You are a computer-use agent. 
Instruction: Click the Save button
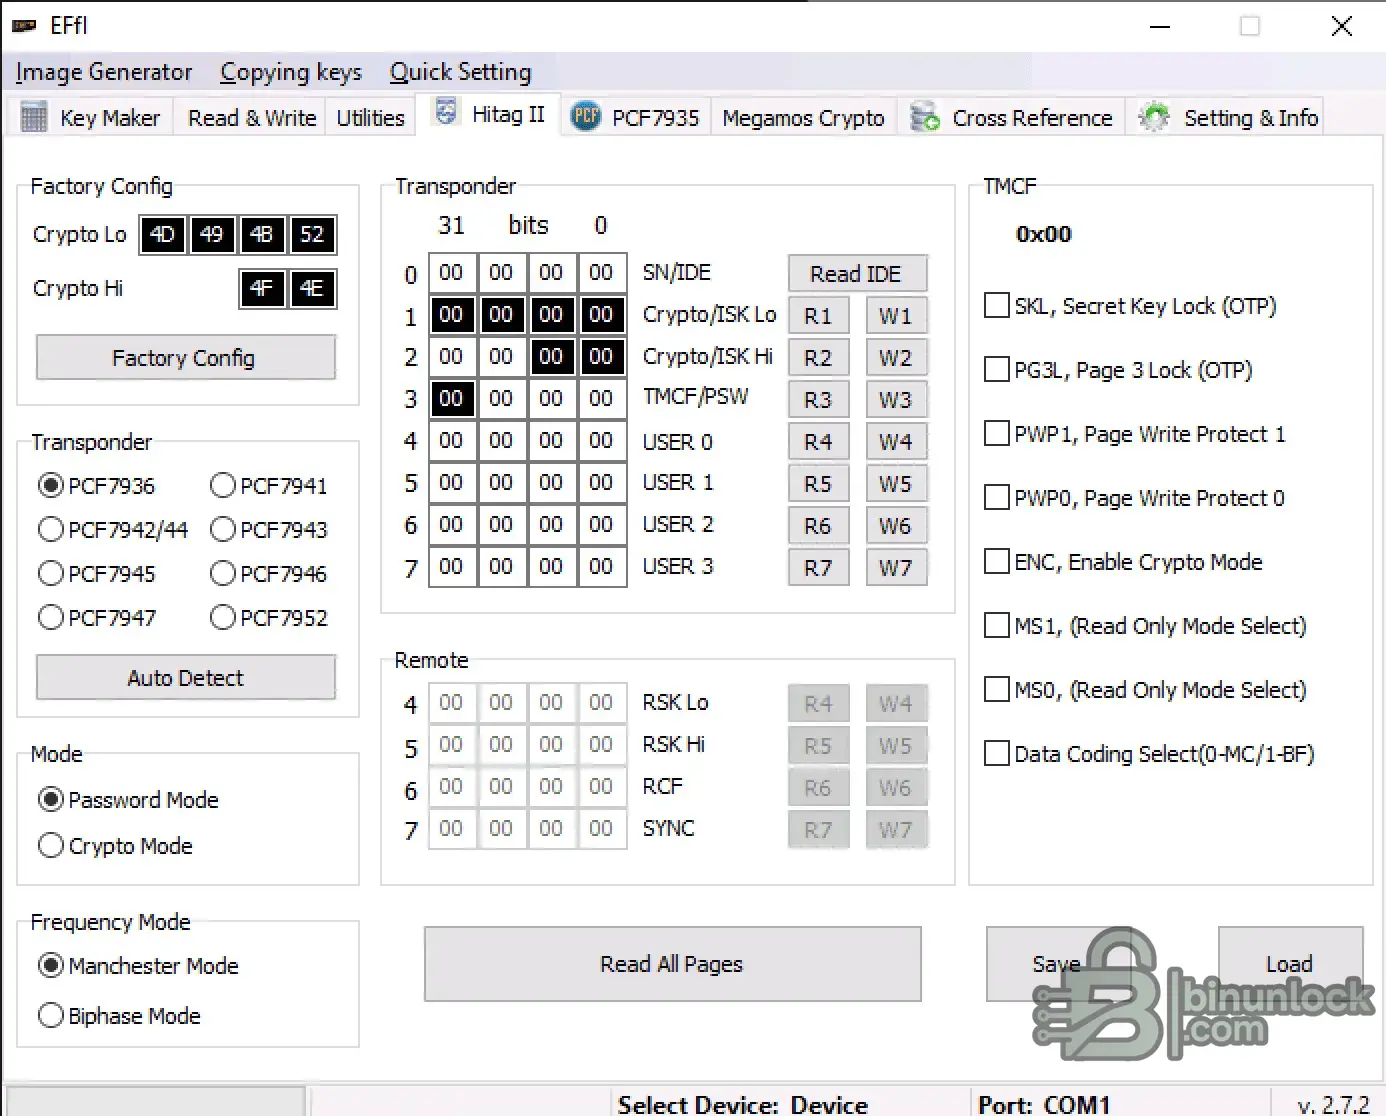click(x=1057, y=964)
